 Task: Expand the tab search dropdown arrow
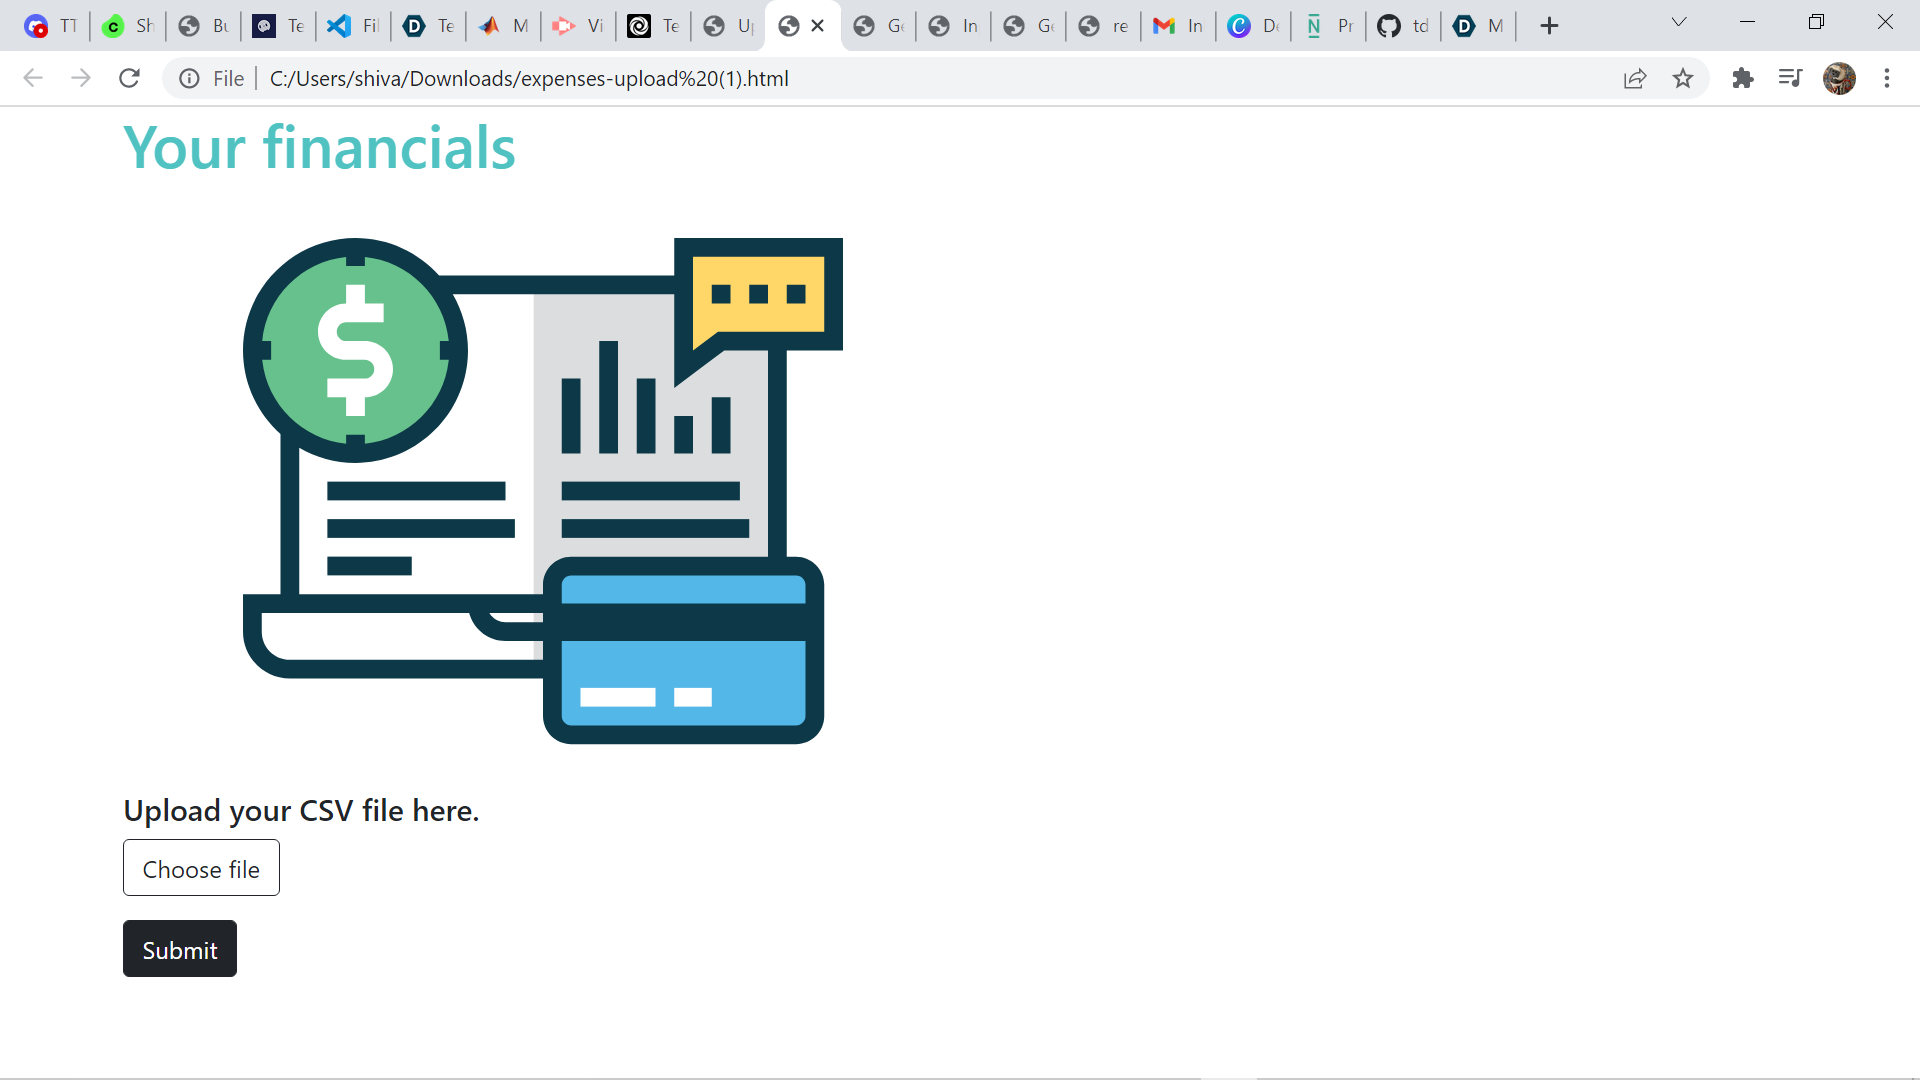(x=1679, y=22)
